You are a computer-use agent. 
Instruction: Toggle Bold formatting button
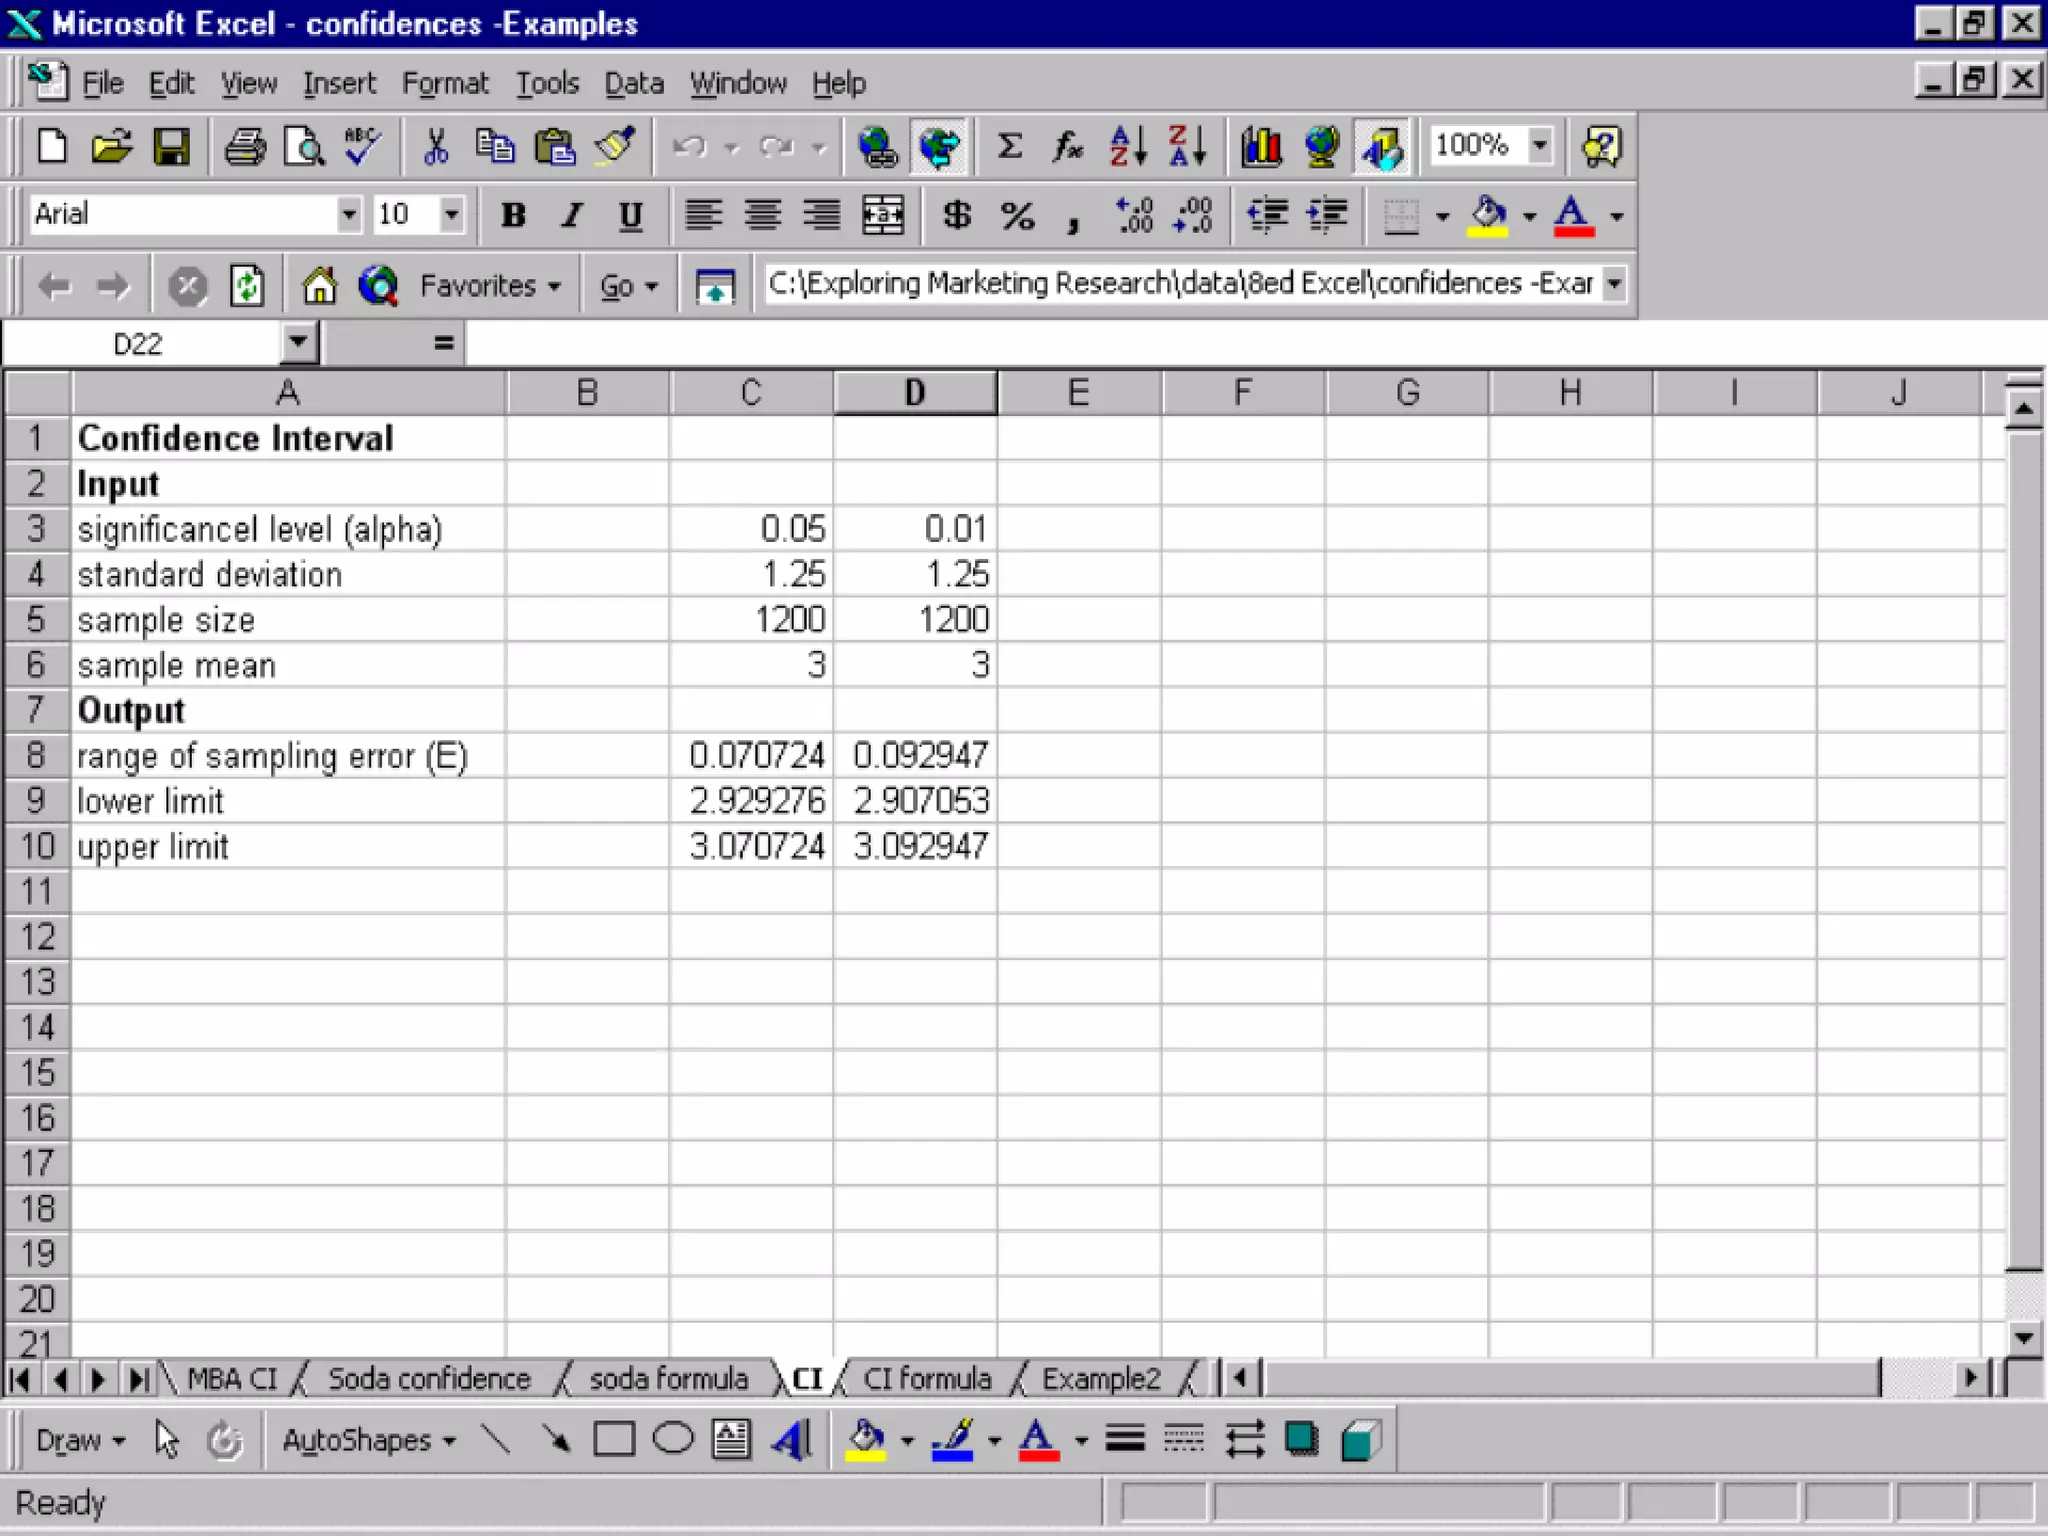513,215
